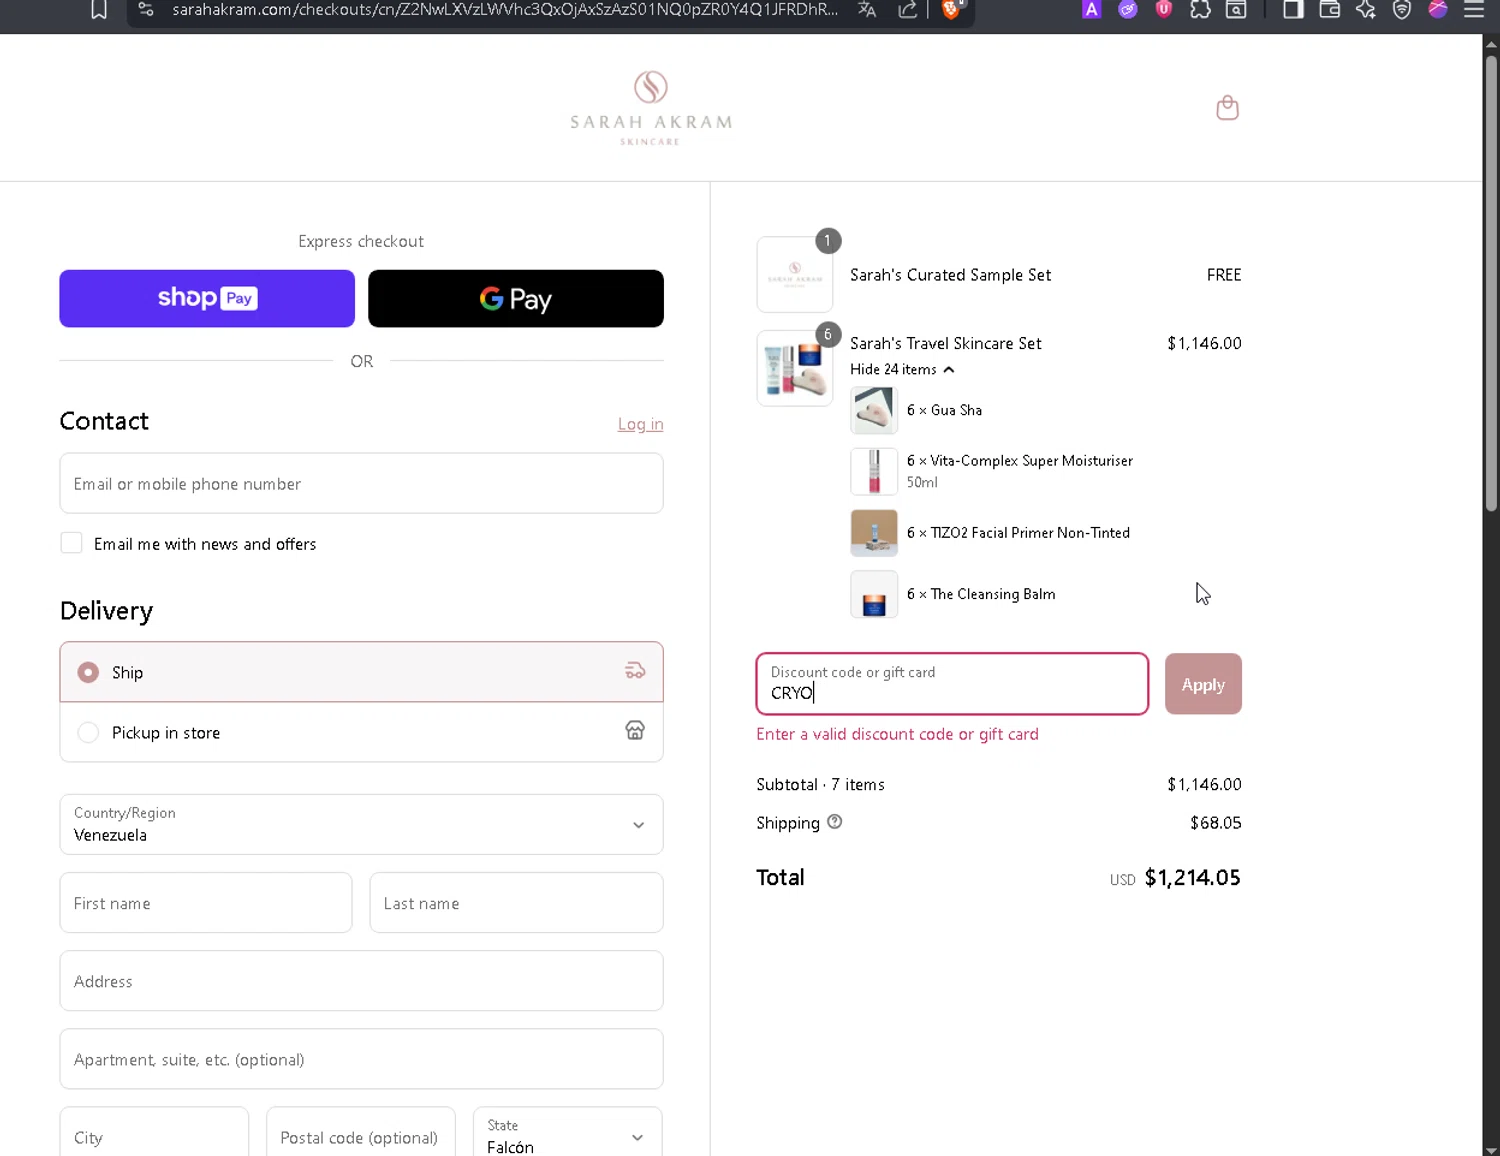The width and height of the screenshot is (1500, 1156).
Task: Click the 'Subtotal · 7 items' label
Action: [820, 784]
